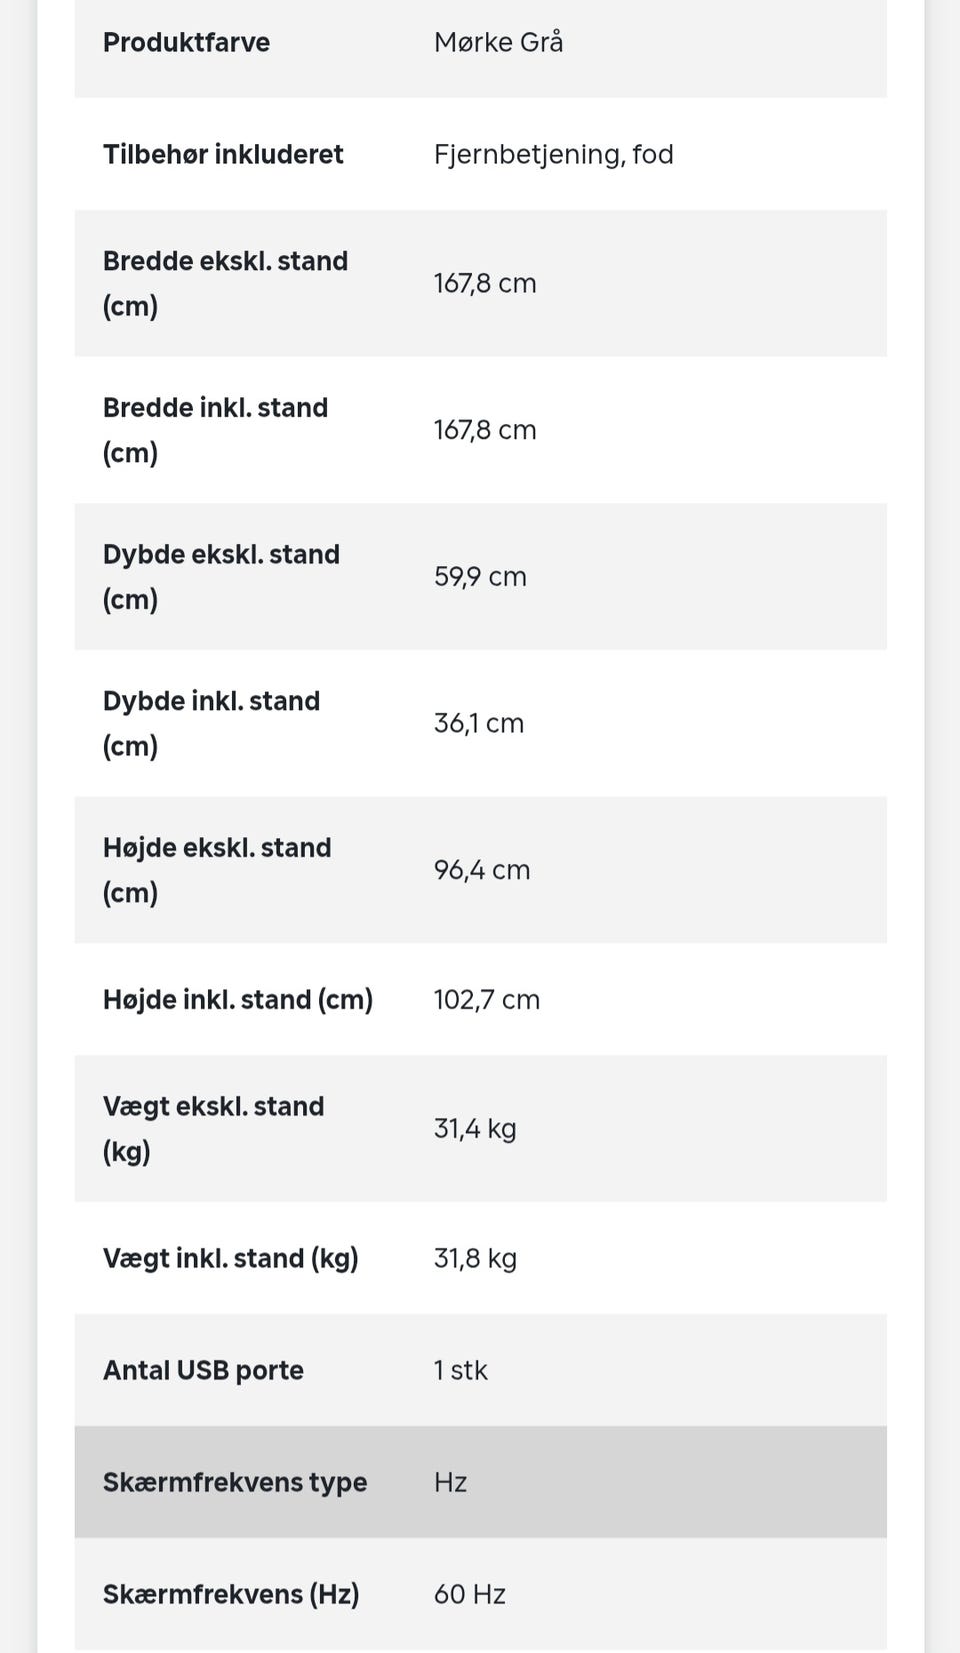960x1653 pixels.
Task: Click the Produktfarve label
Action: 186,42
